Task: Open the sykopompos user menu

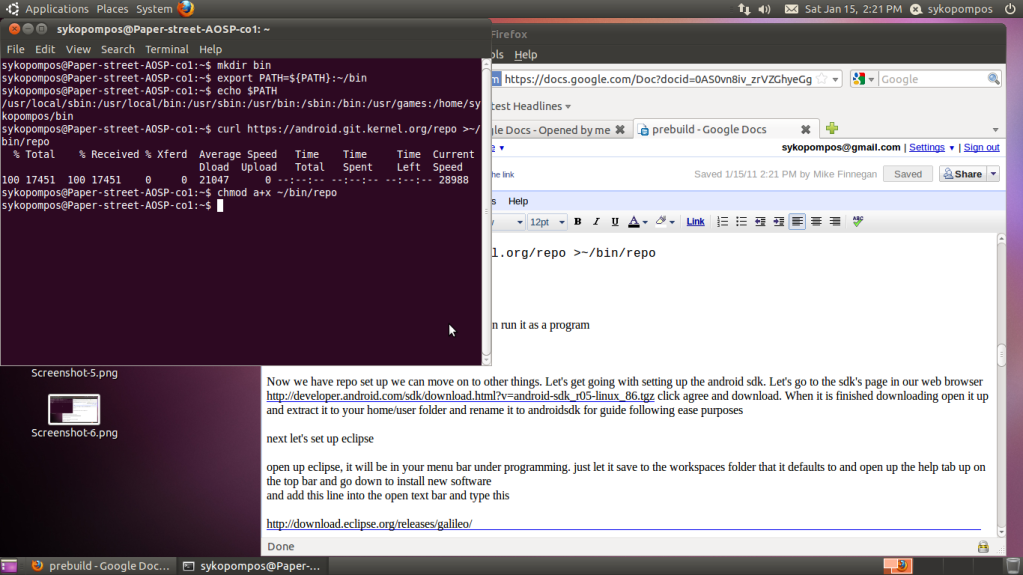Action: point(953,9)
